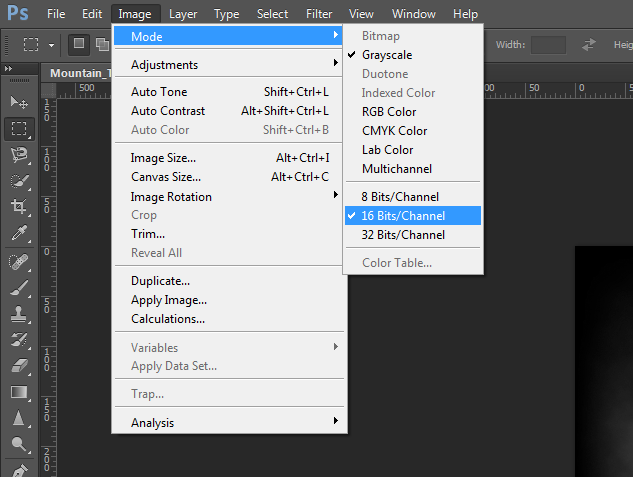This screenshot has height=477, width=633.
Task: Open the Help menu
Action: (x=465, y=14)
